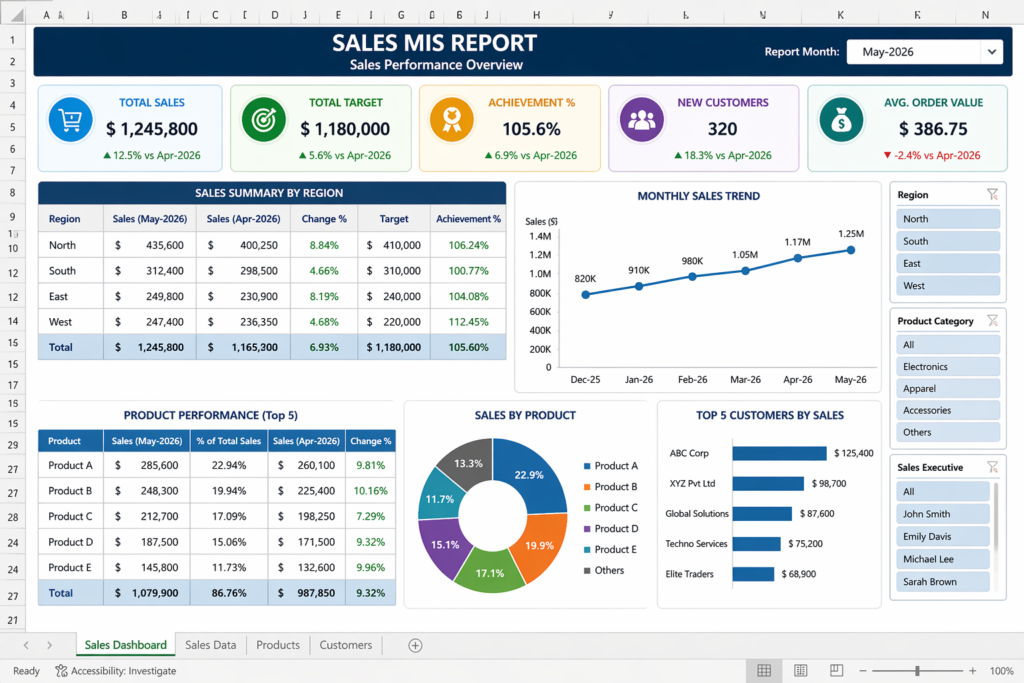Clear the Region slicer filter icon
The image size is (1024, 683).
[992, 195]
